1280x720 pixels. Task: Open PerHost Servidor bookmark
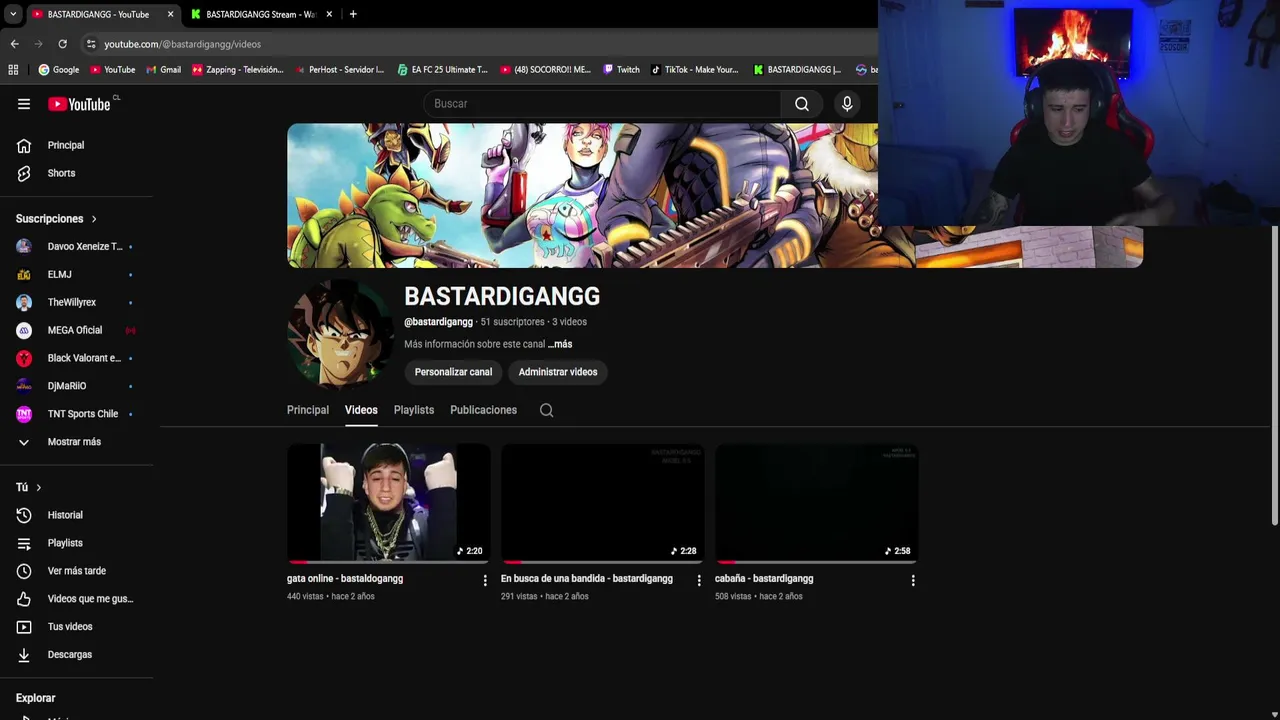pos(339,70)
